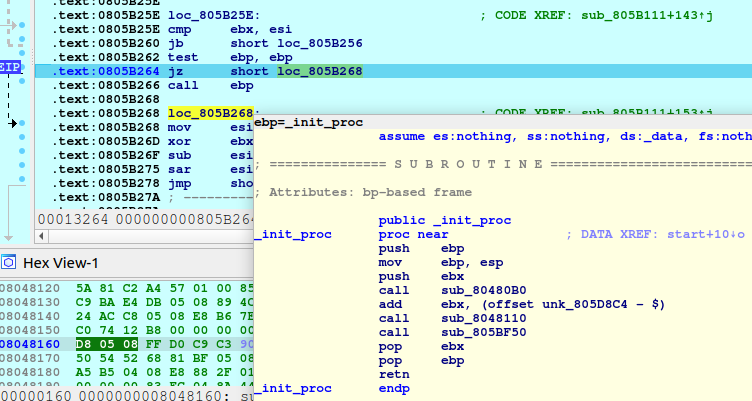Click breakpoint dot beside the xor line
Screen dimensions: 752x401
pyautogui.click(x=22, y=137)
